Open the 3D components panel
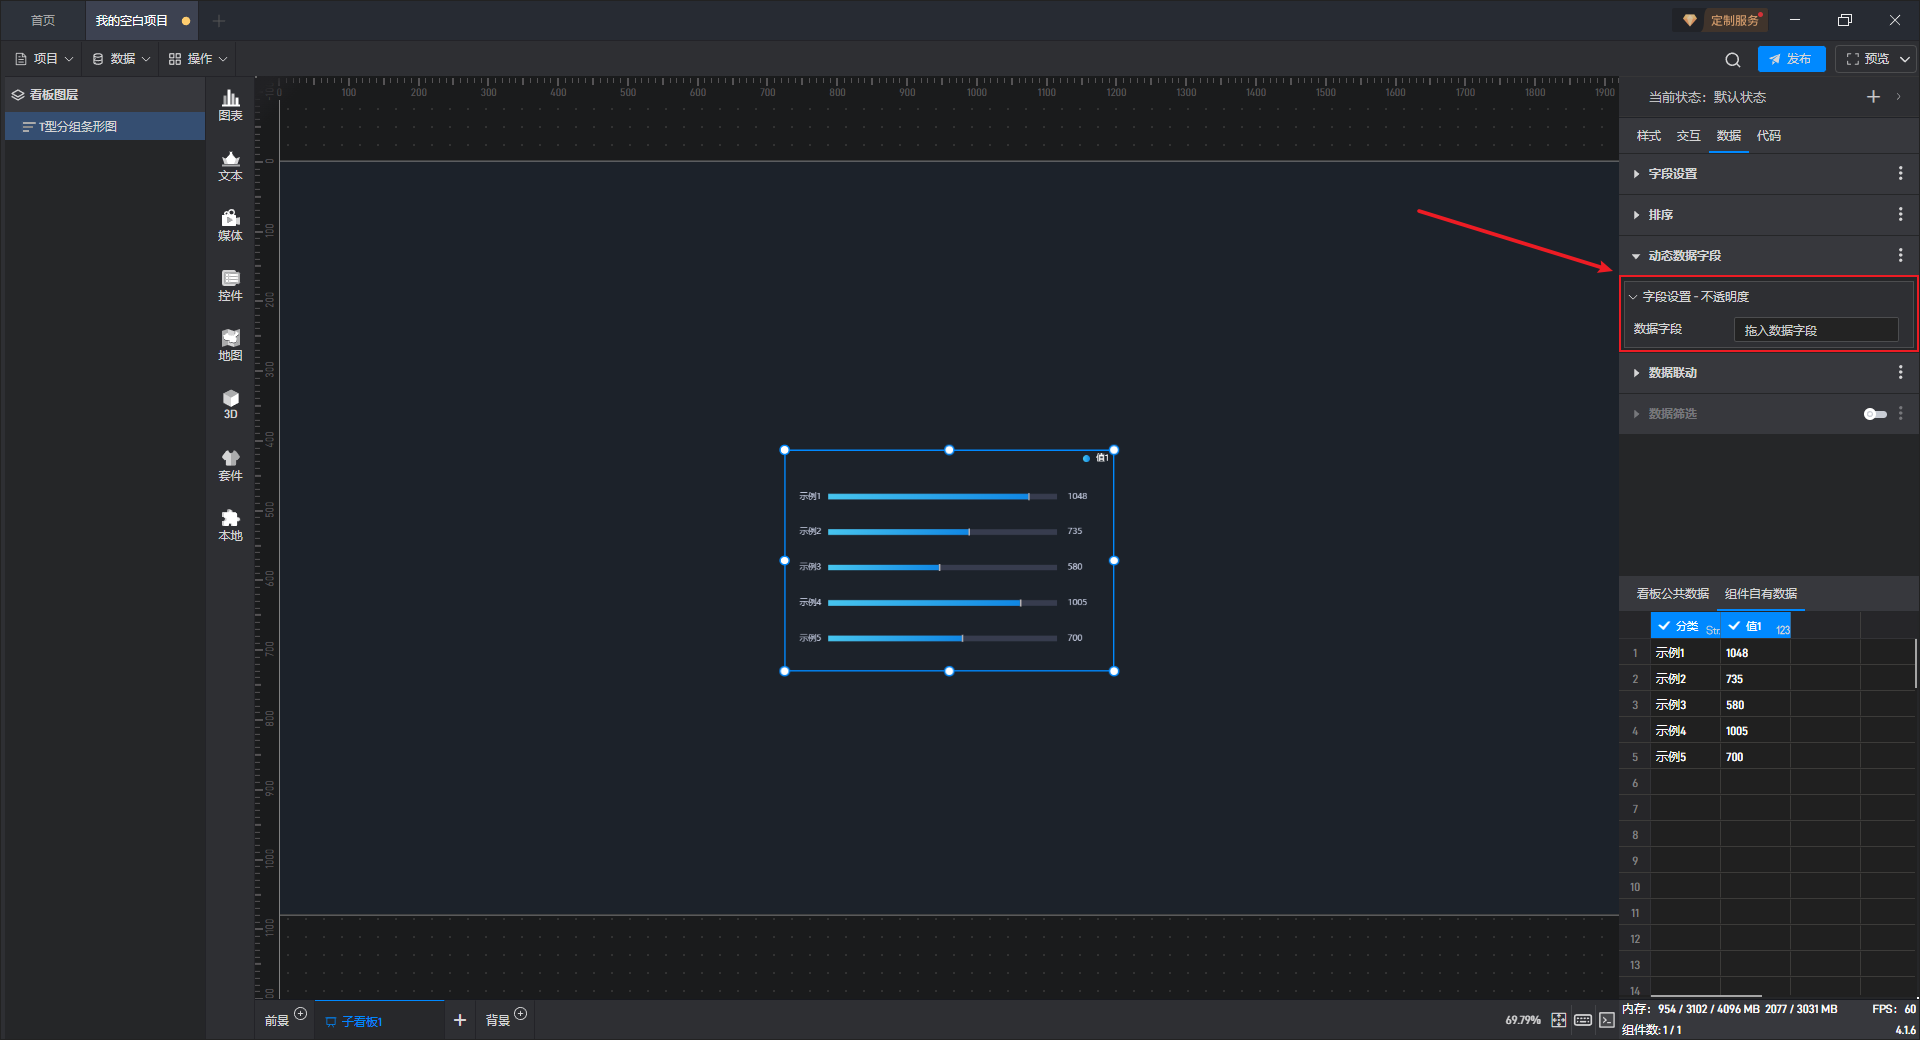1920x1040 pixels. [230, 404]
